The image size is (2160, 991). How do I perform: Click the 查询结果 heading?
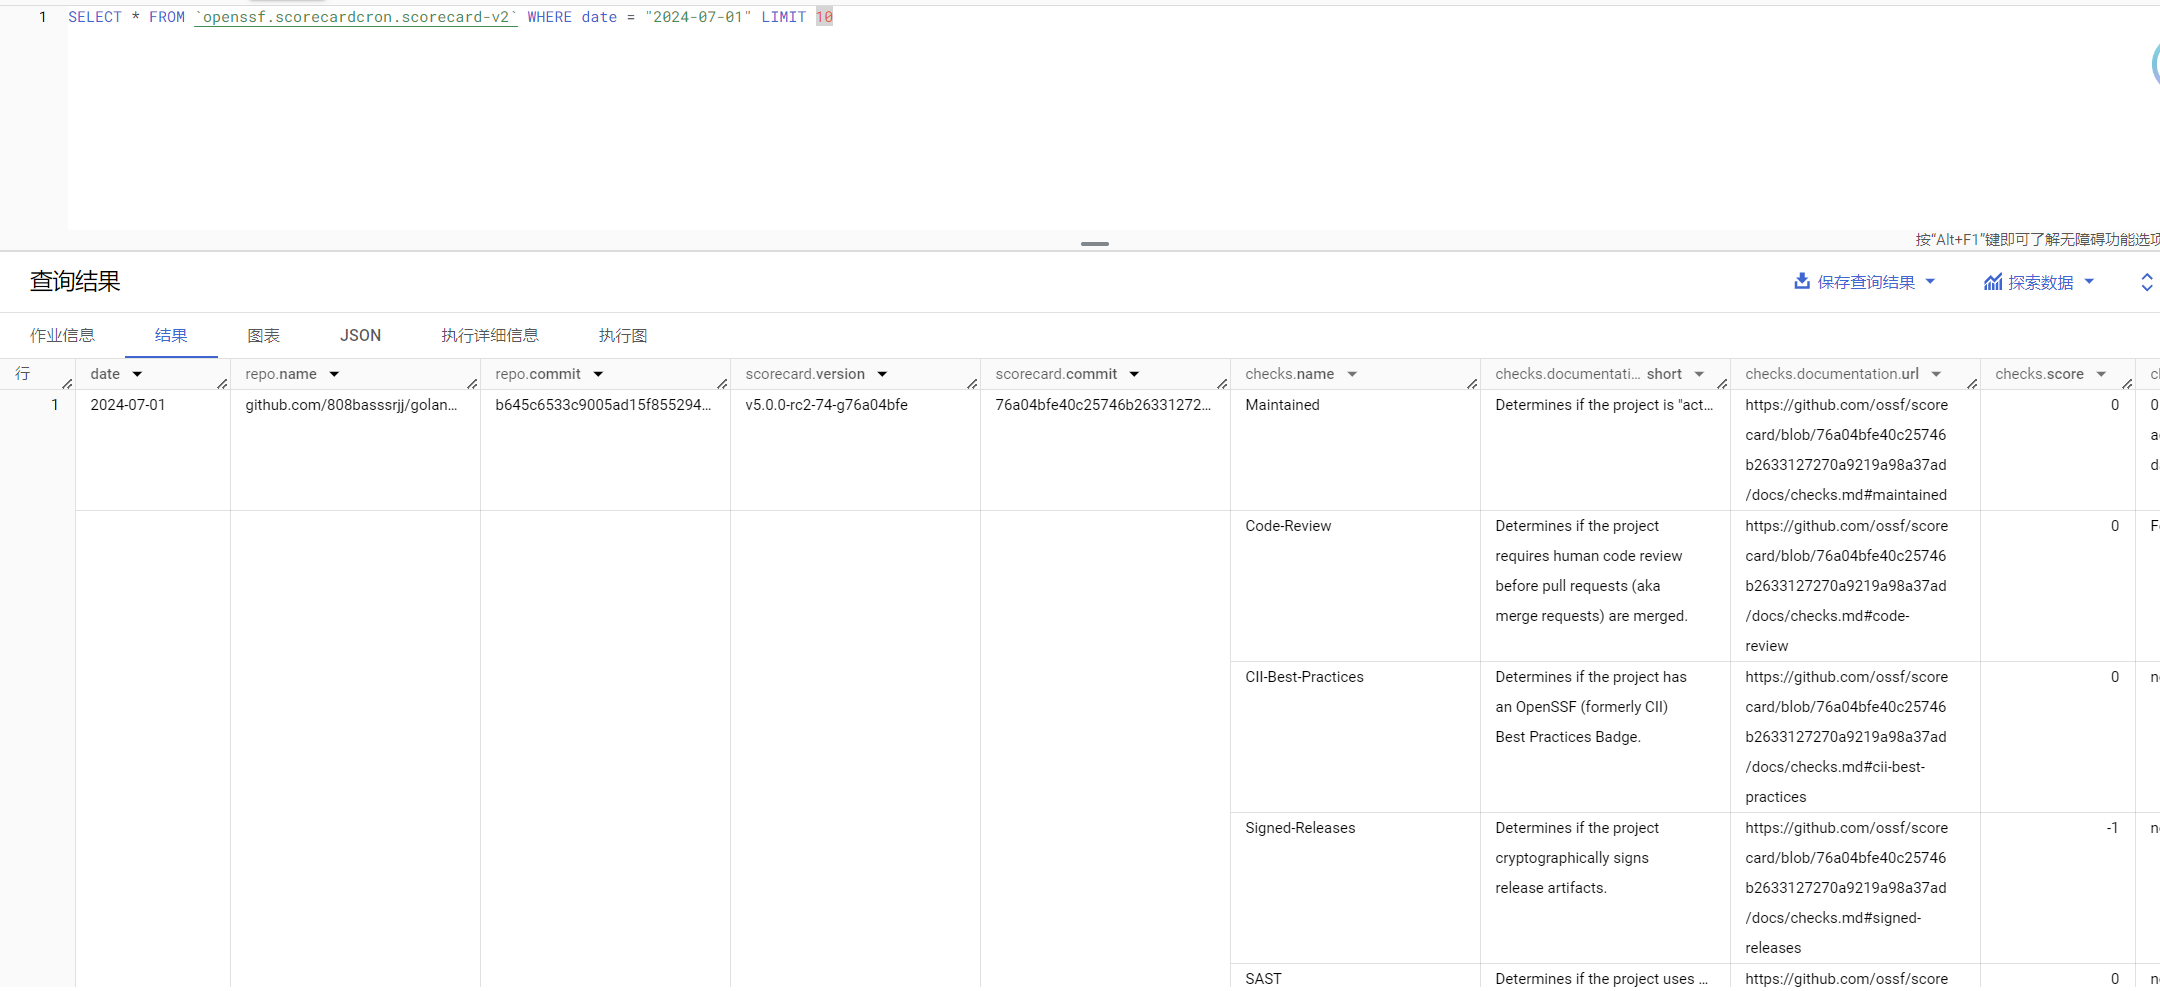click(x=75, y=281)
